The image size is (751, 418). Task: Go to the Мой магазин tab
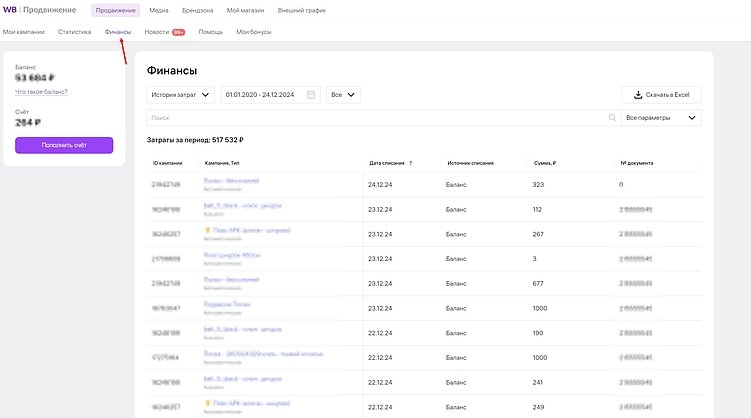(x=245, y=10)
